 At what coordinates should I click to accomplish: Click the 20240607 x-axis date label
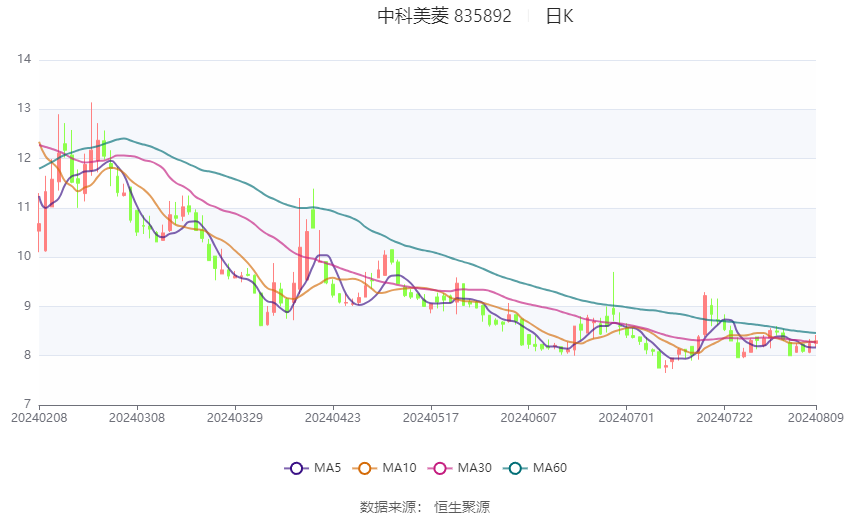[x=529, y=418]
